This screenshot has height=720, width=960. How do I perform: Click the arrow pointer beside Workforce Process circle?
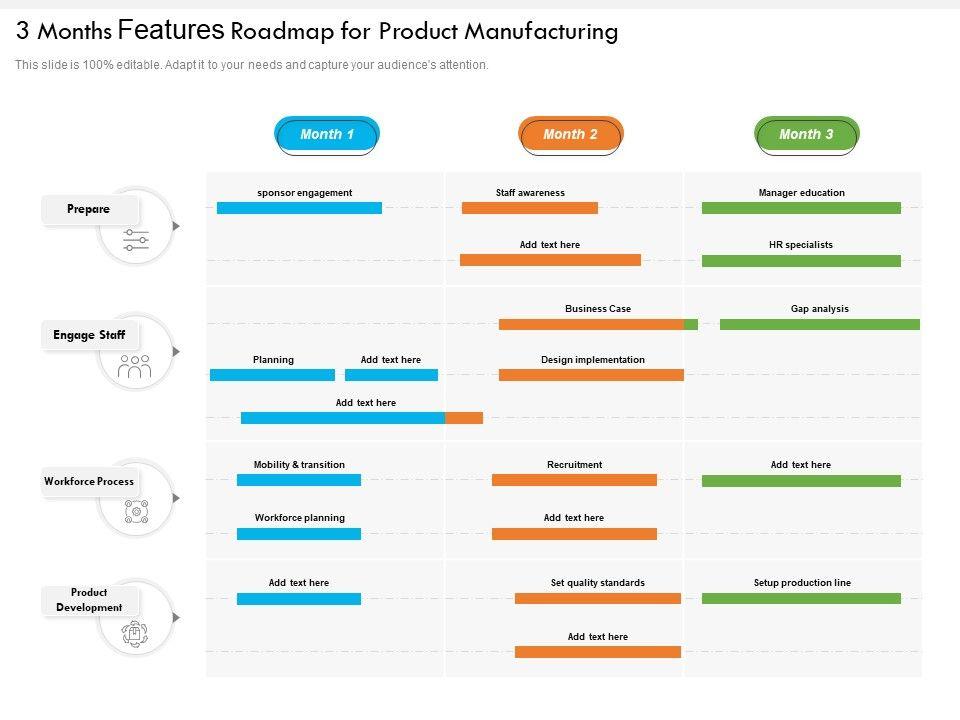tap(177, 498)
